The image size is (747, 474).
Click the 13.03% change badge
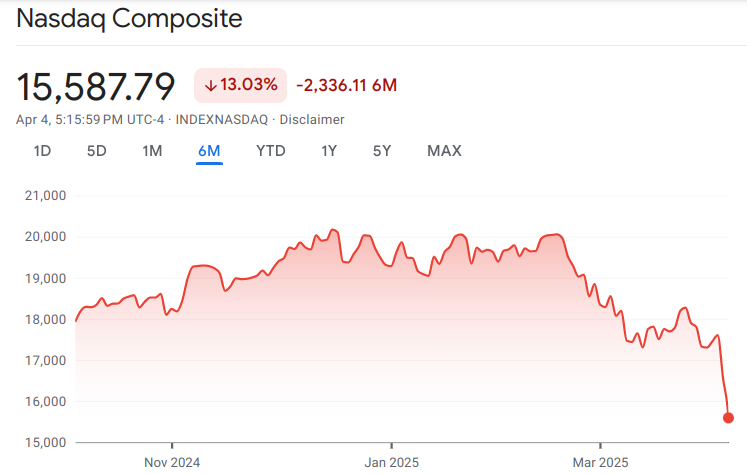click(x=241, y=86)
